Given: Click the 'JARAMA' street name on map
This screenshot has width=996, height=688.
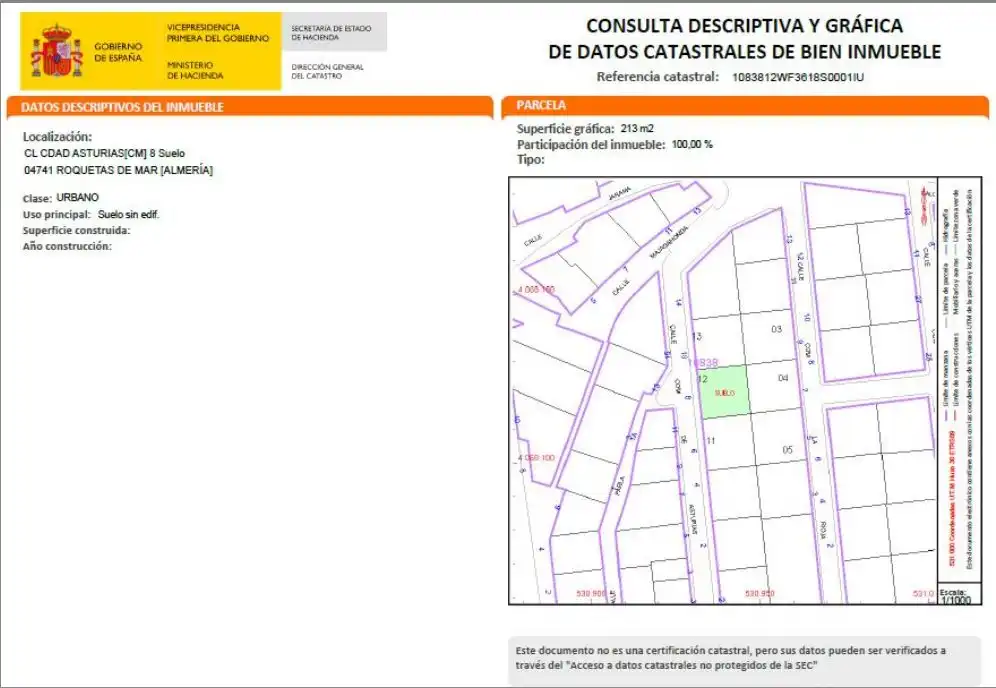Looking at the screenshot, I should pyautogui.click(x=619, y=193).
